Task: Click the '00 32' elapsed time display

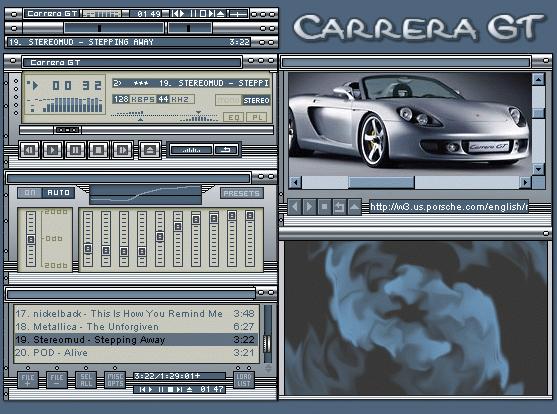Action: (77, 85)
